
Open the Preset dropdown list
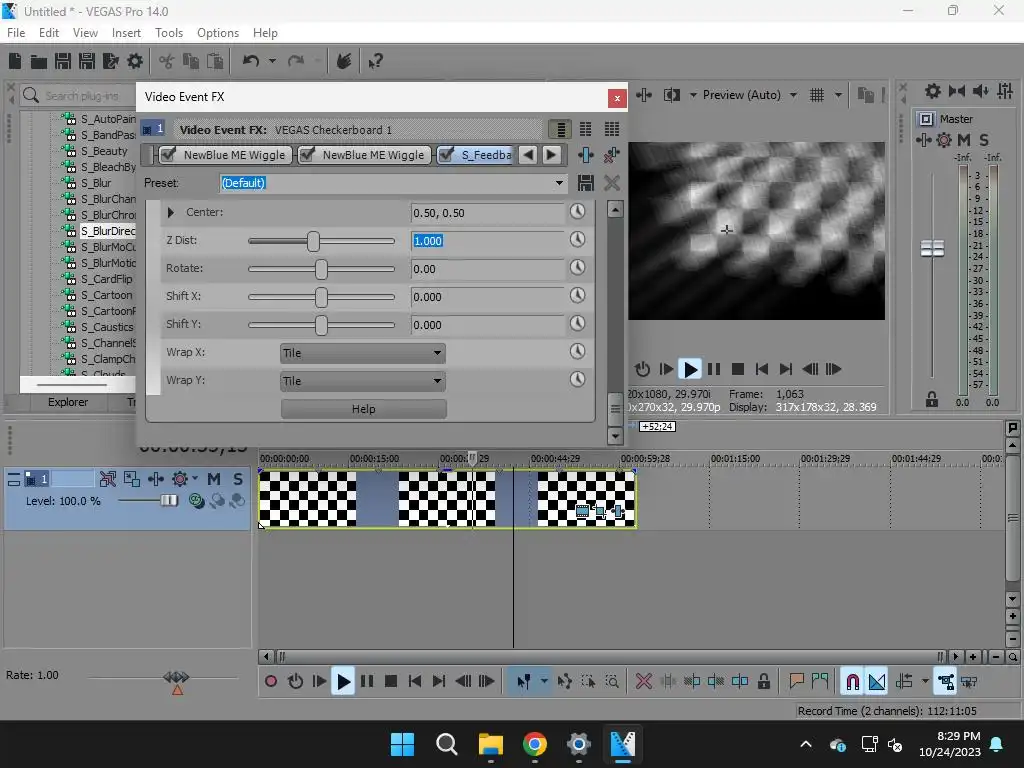click(x=559, y=183)
